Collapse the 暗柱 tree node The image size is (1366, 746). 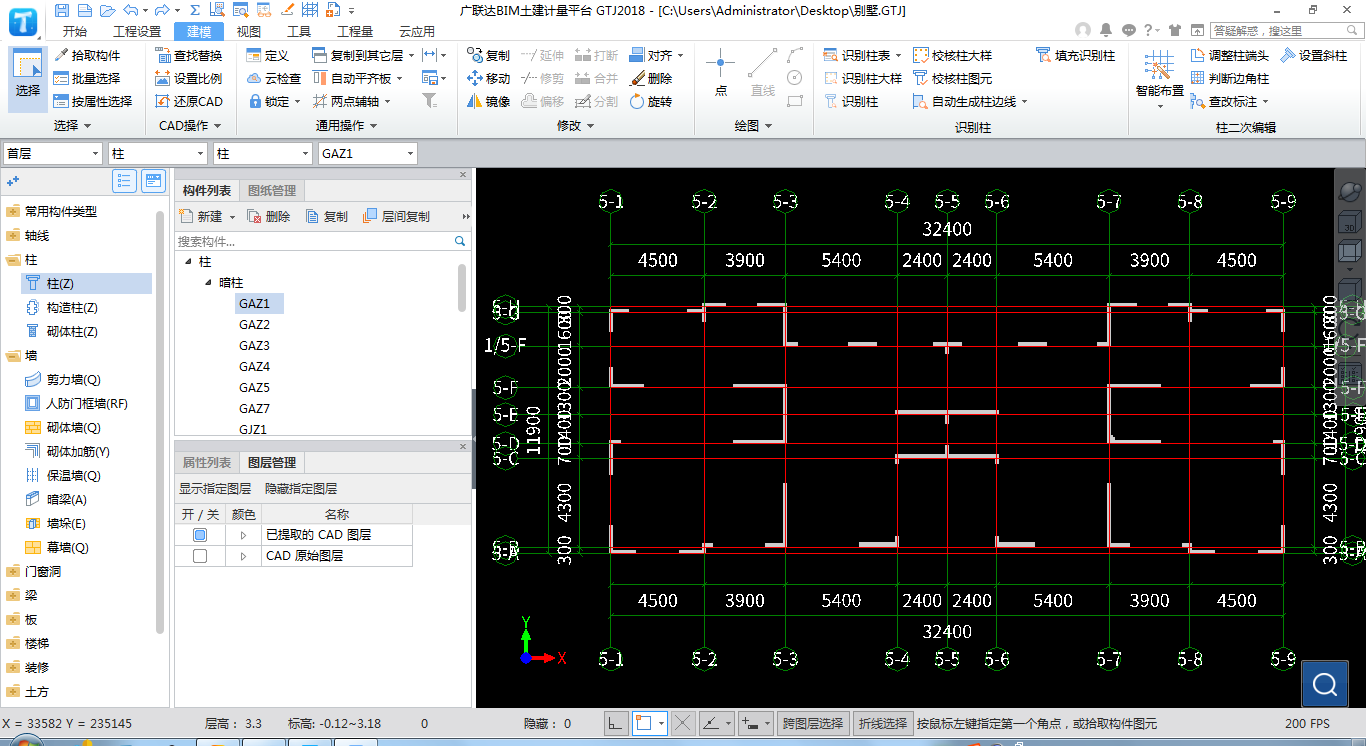click(x=208, y=283)
